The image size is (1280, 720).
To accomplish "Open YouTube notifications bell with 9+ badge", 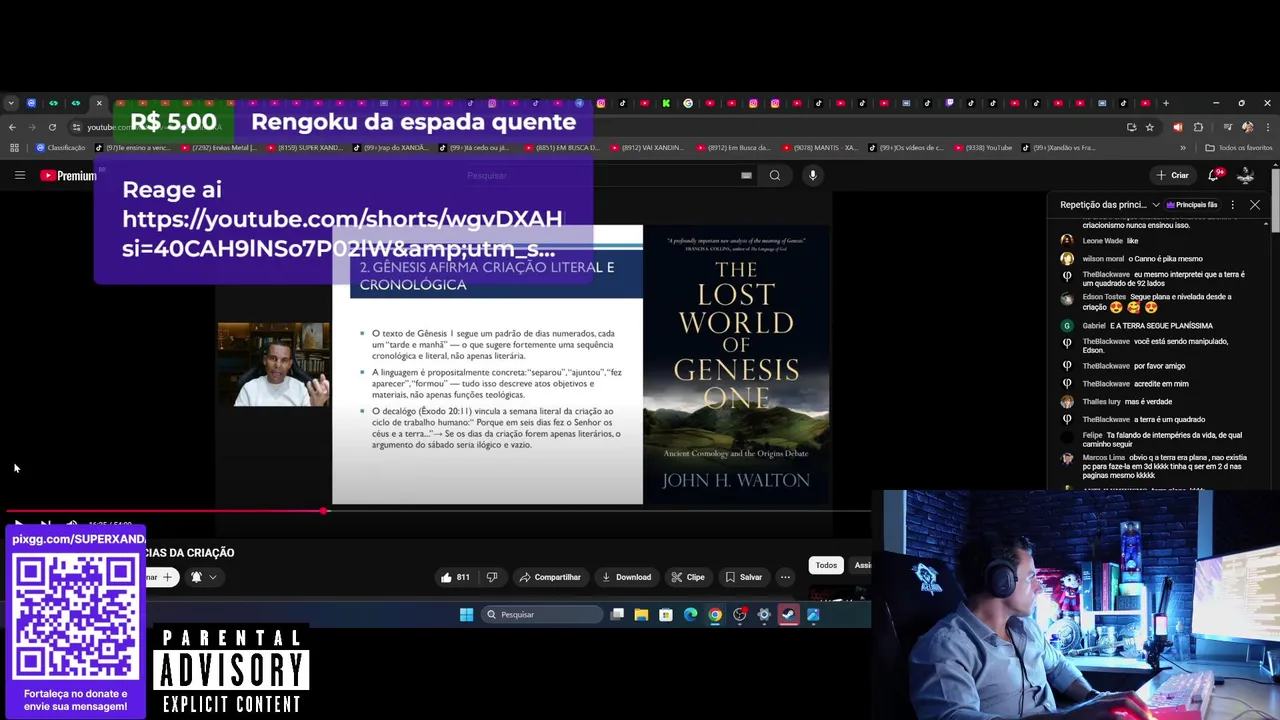I will pyautogui.click(x=1214, y=175).
